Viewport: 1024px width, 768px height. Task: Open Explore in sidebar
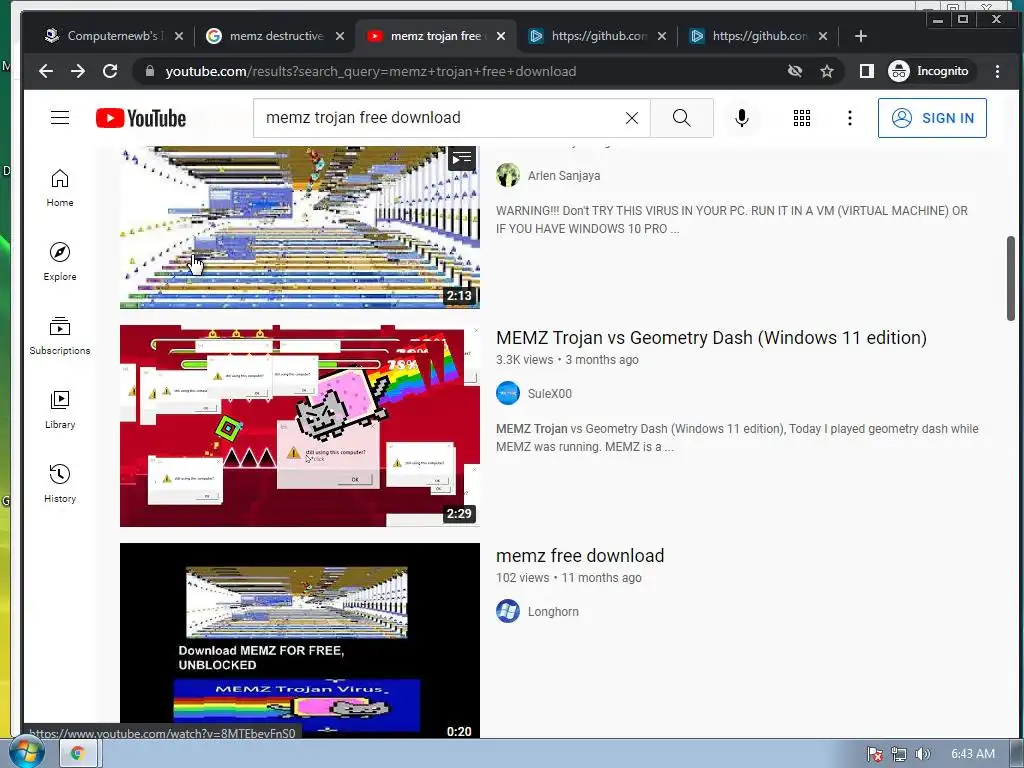point(60,262)
